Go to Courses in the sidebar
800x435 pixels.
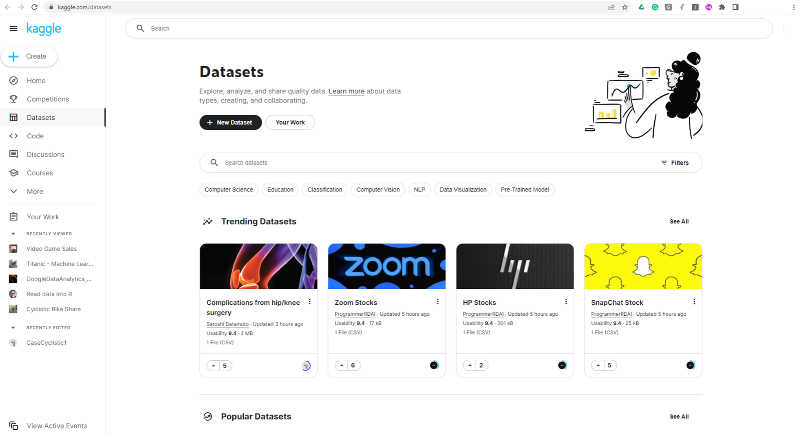pyautogui.click(x=40, y=173)
